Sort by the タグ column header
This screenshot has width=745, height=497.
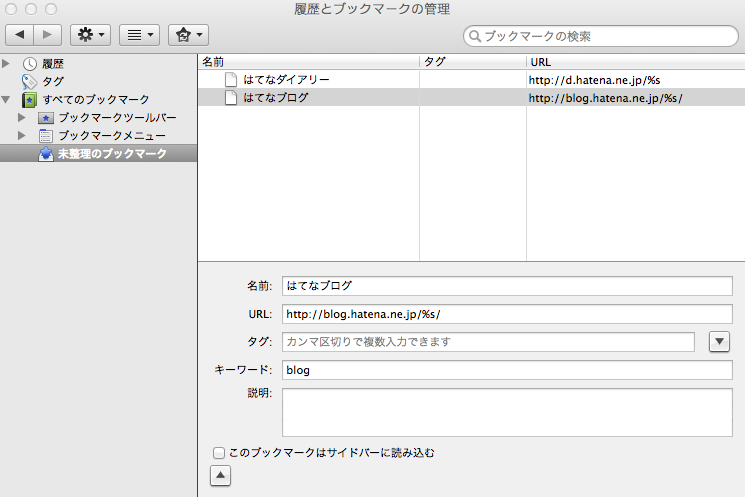473,62
